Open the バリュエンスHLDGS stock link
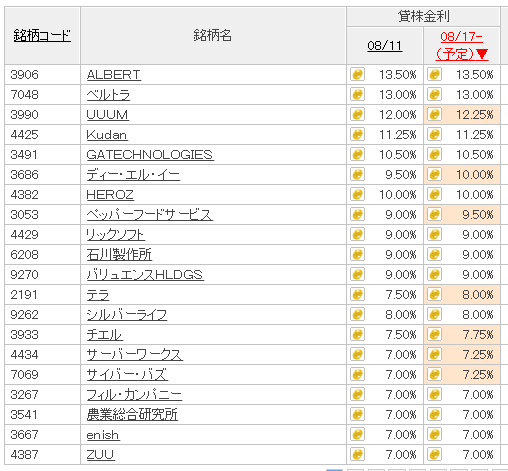This screenshot has width=508, height=471. tap(145, 275)
